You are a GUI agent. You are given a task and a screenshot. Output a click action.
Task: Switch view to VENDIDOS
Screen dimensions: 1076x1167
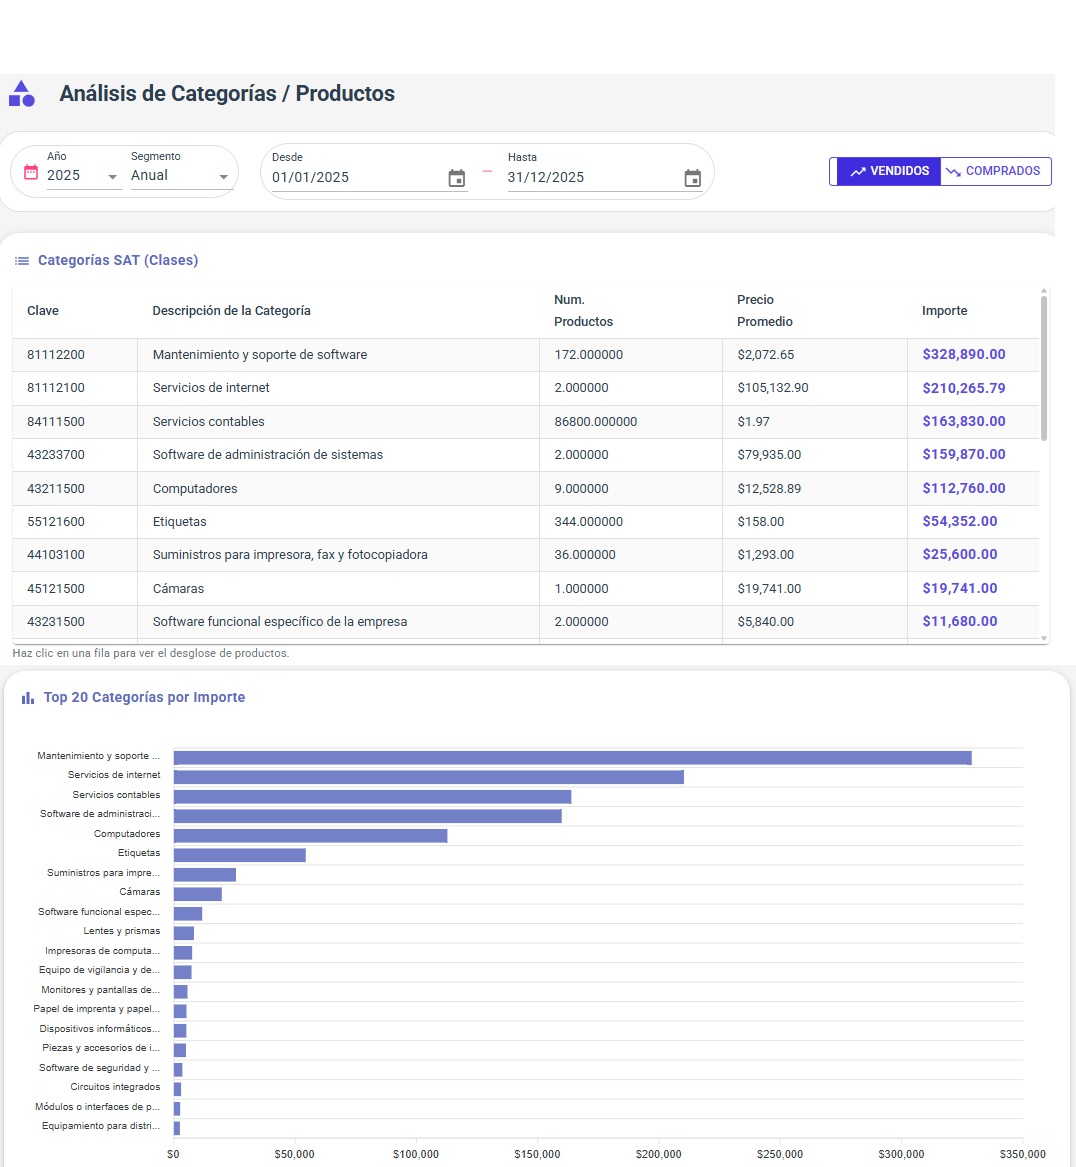click(x=887, y=171)
